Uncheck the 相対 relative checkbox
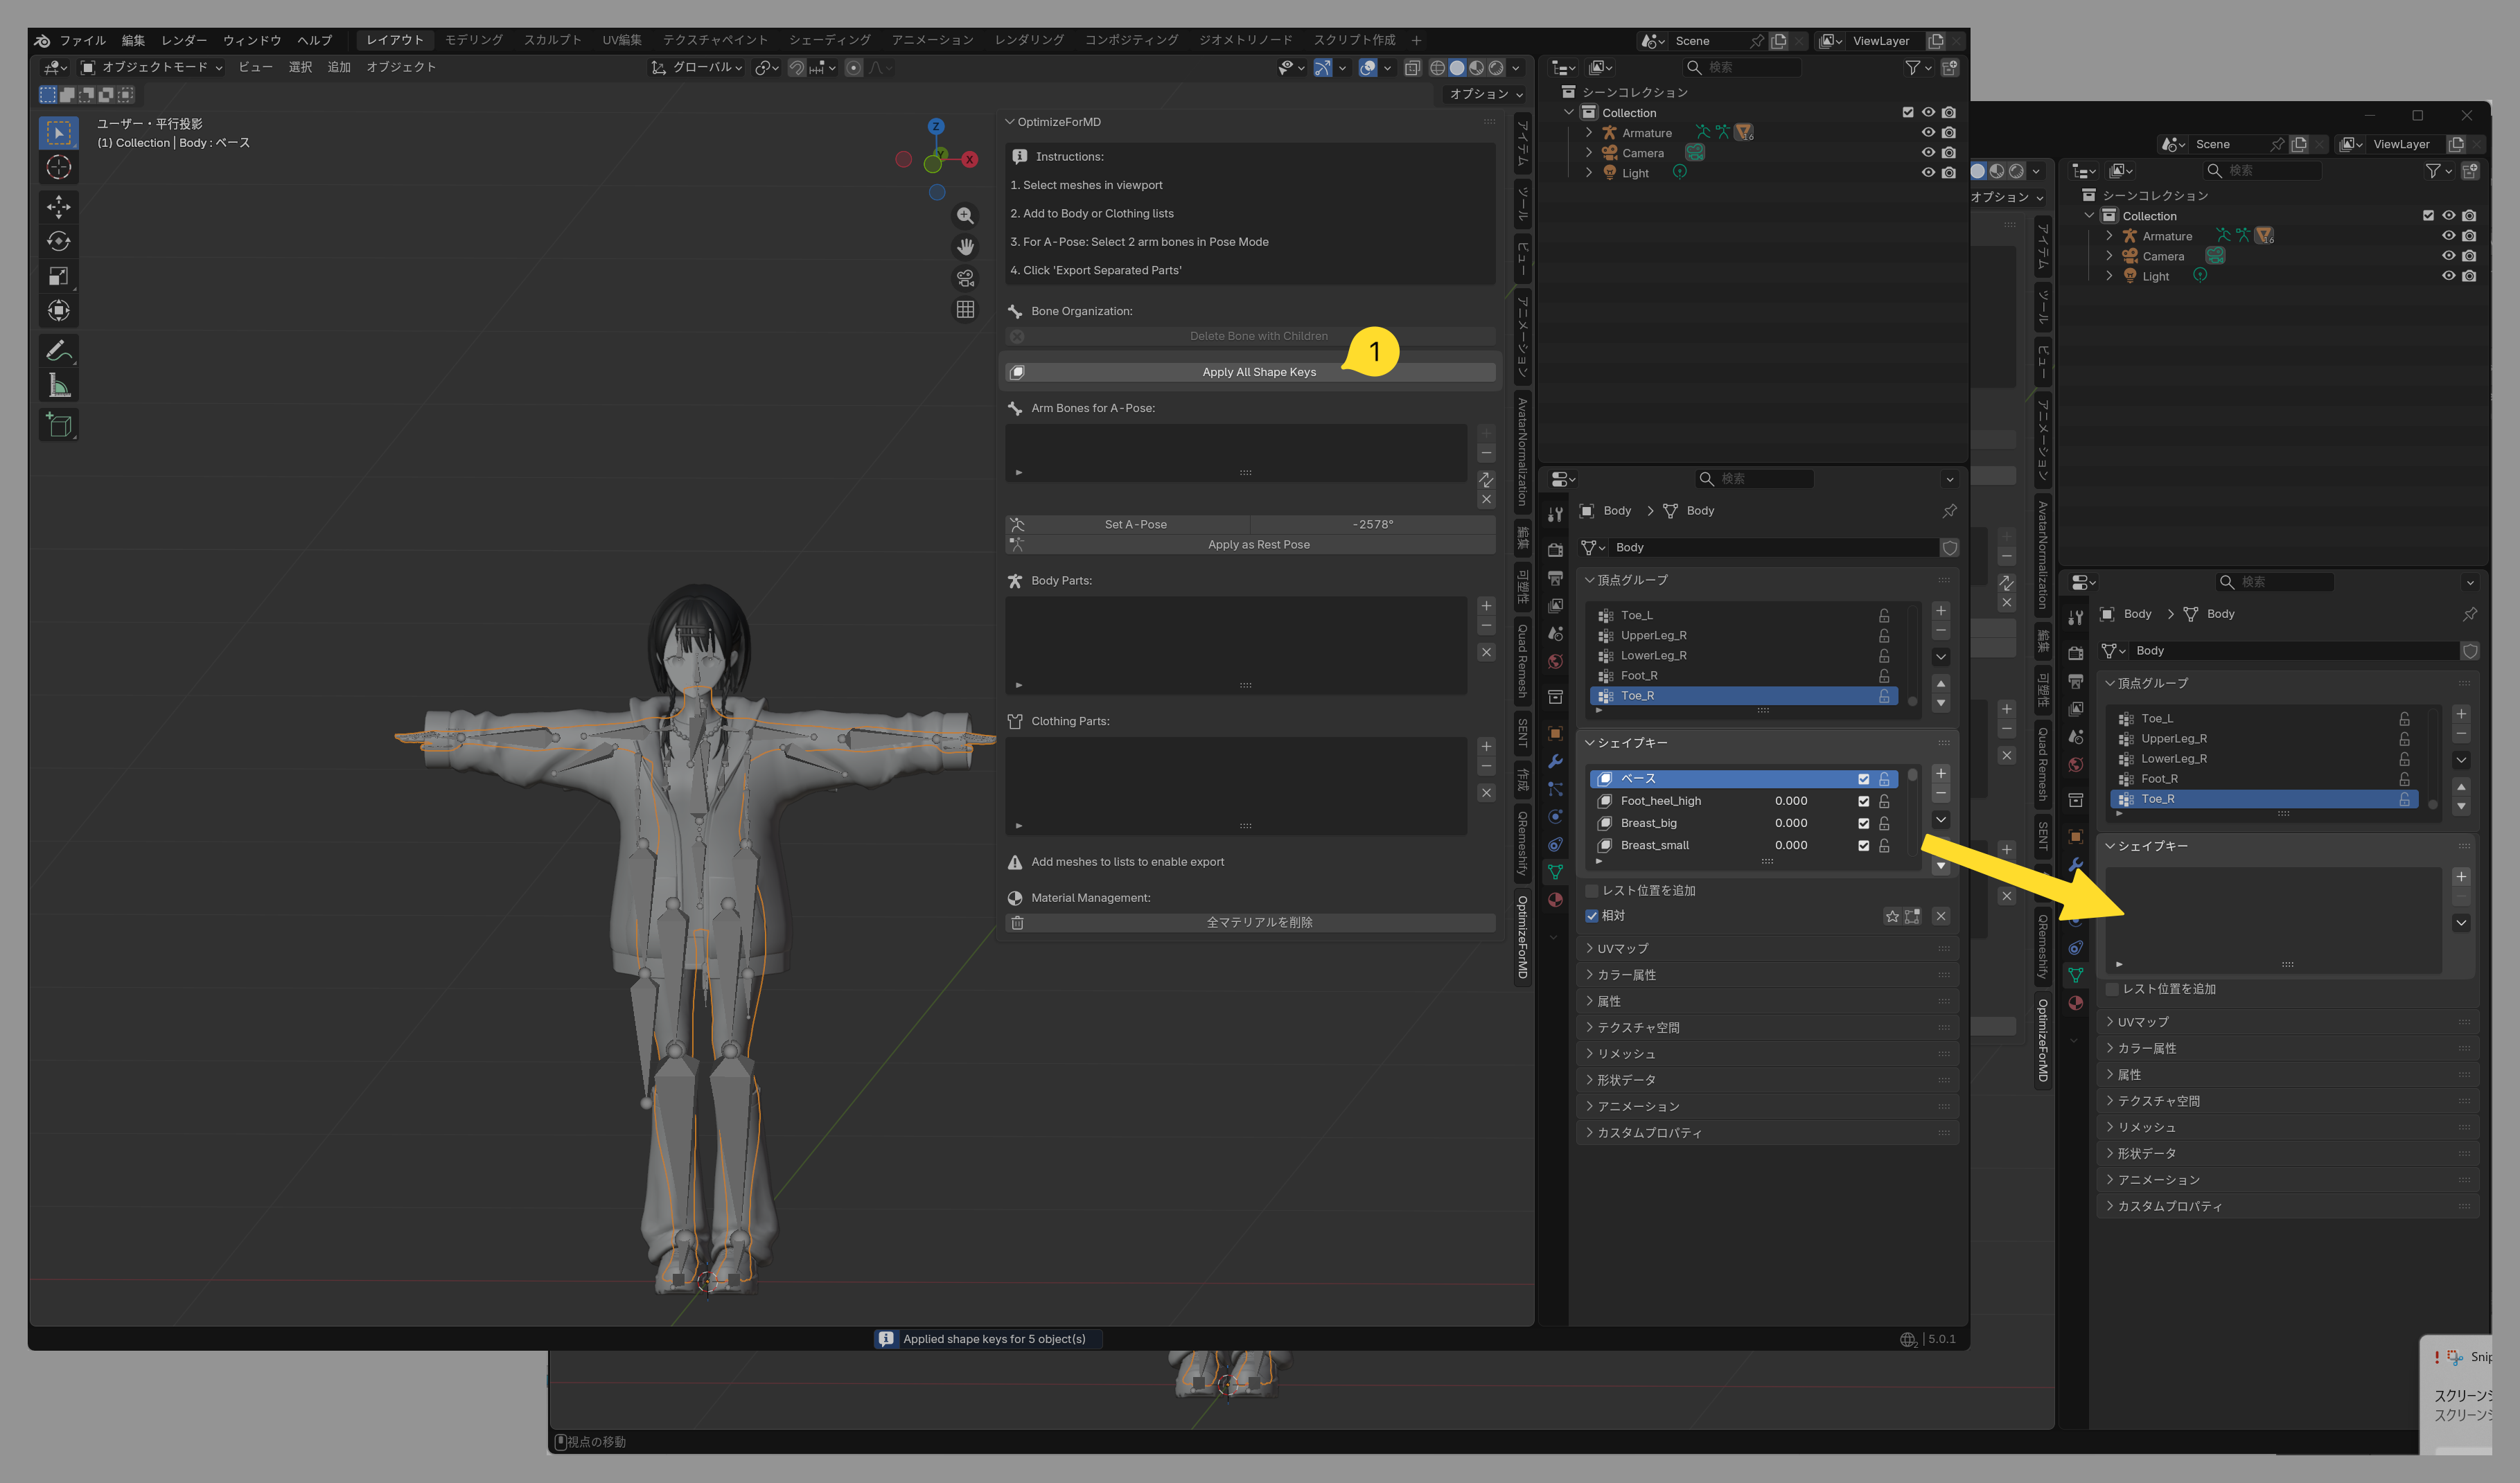The image size is (2520, 1483). coord(1592,916)
